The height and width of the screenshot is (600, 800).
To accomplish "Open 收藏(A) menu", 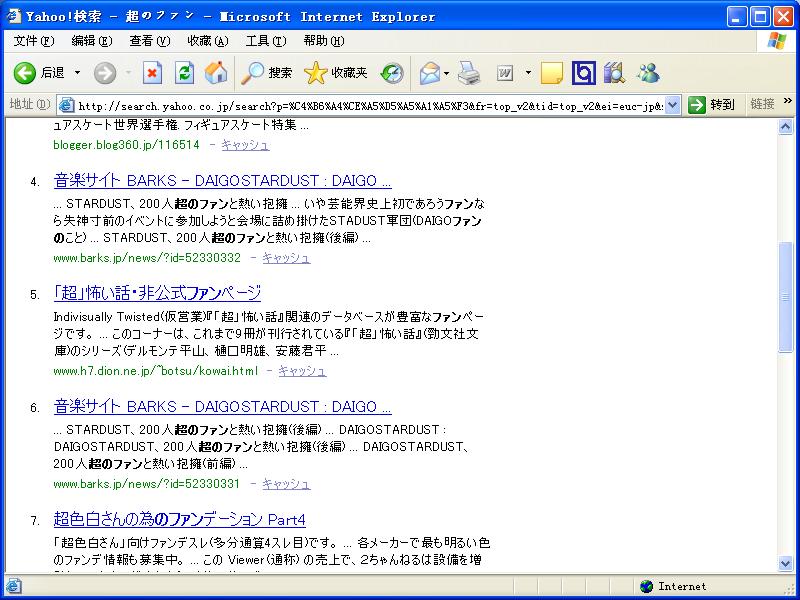I will (208, 41).
